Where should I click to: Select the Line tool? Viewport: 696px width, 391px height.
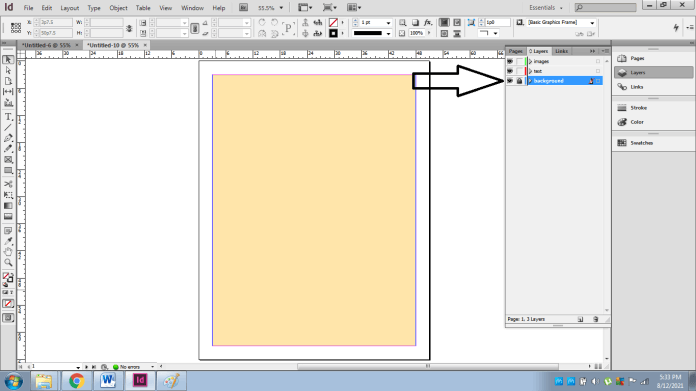click(x=8, y=128)
